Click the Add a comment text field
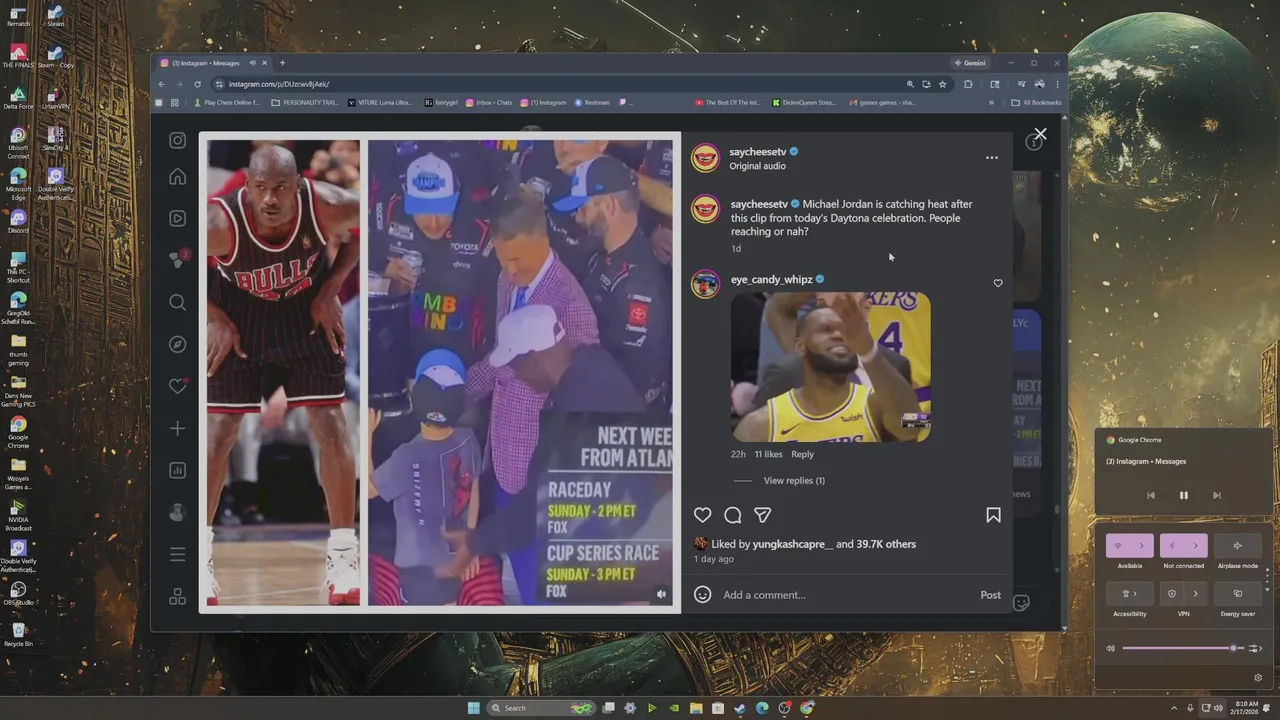 click(848, 595)
